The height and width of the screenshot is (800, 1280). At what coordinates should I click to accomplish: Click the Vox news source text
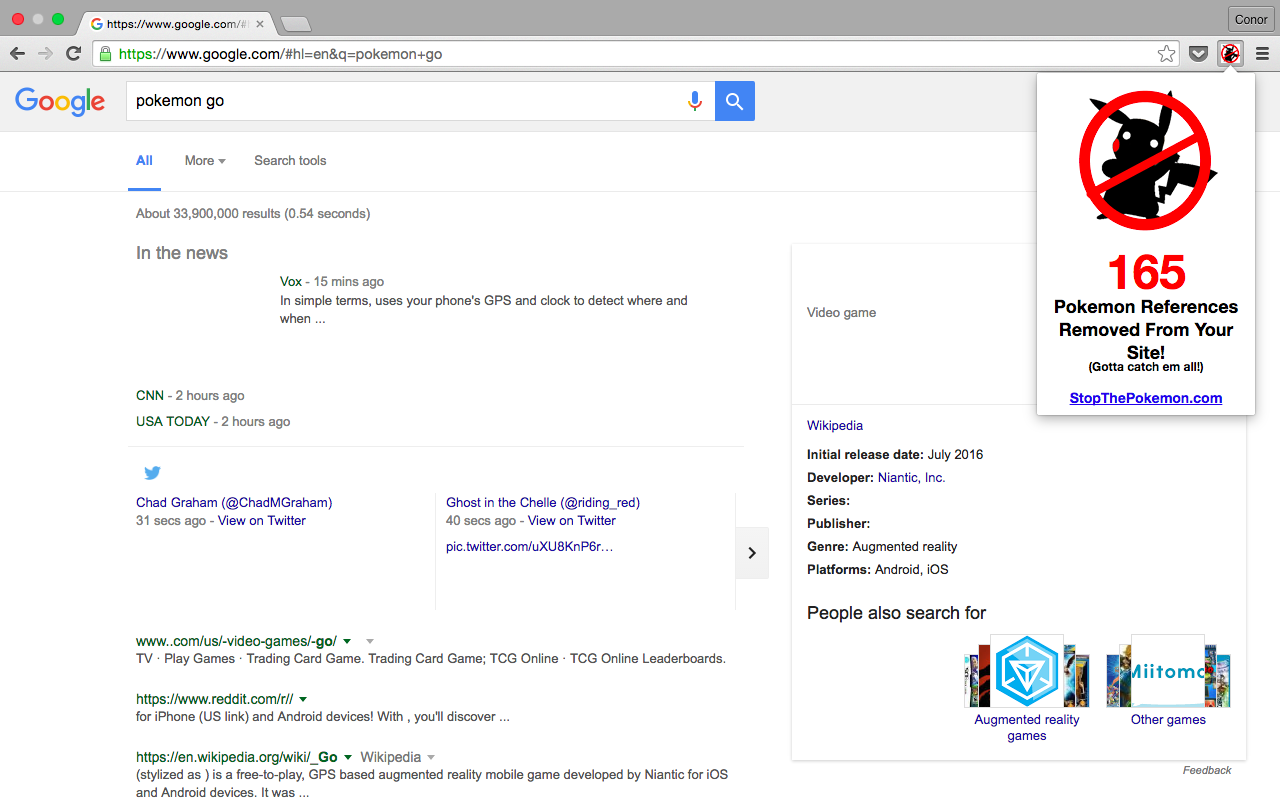tap(291, 281)
